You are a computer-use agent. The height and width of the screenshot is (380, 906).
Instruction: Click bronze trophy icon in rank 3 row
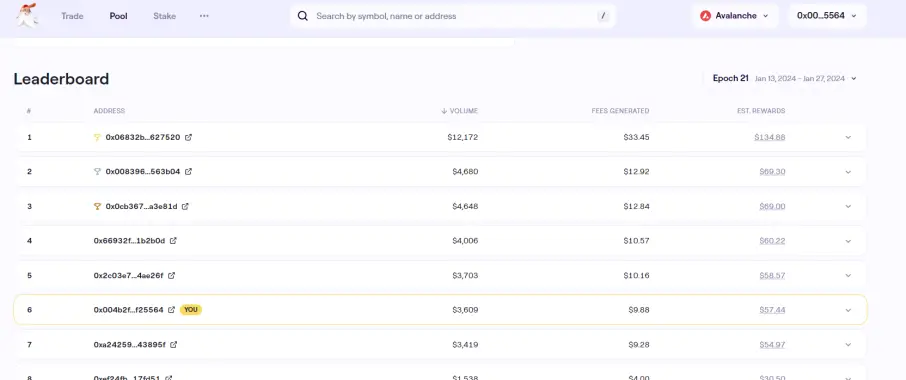[97, 206]
